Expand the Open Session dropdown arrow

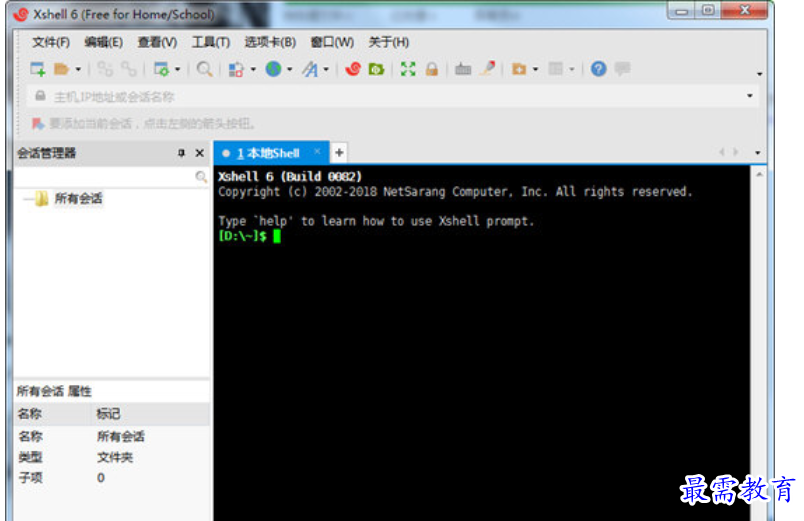pos(78,69)
